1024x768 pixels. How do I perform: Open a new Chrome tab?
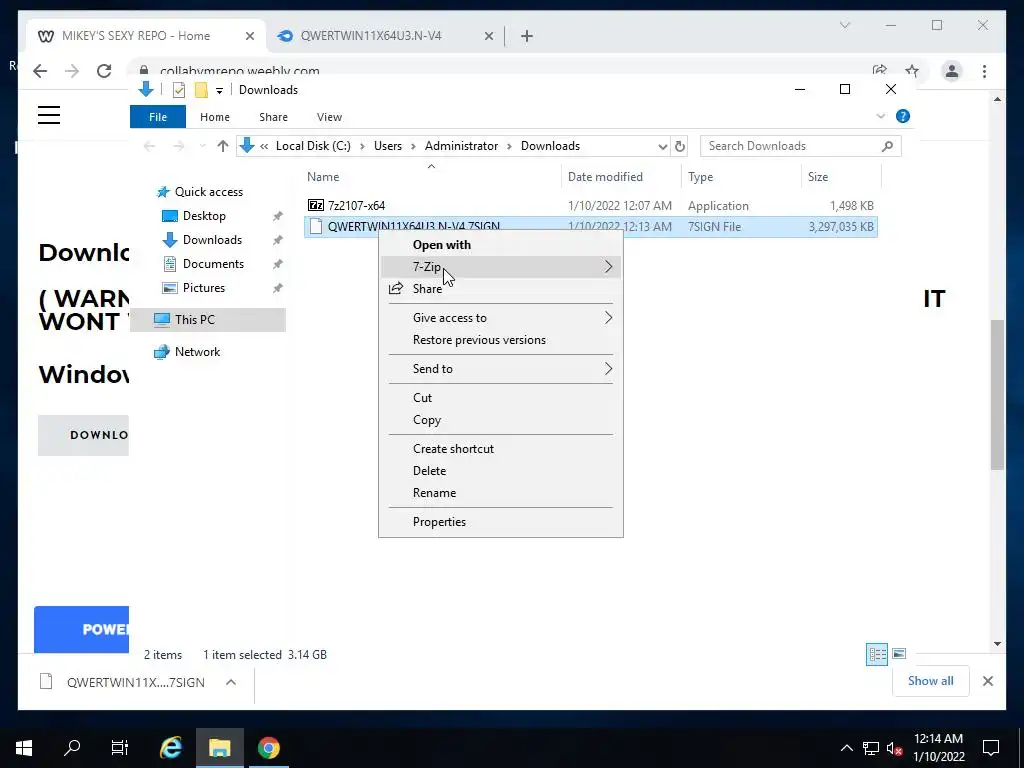tap(527, 36)
